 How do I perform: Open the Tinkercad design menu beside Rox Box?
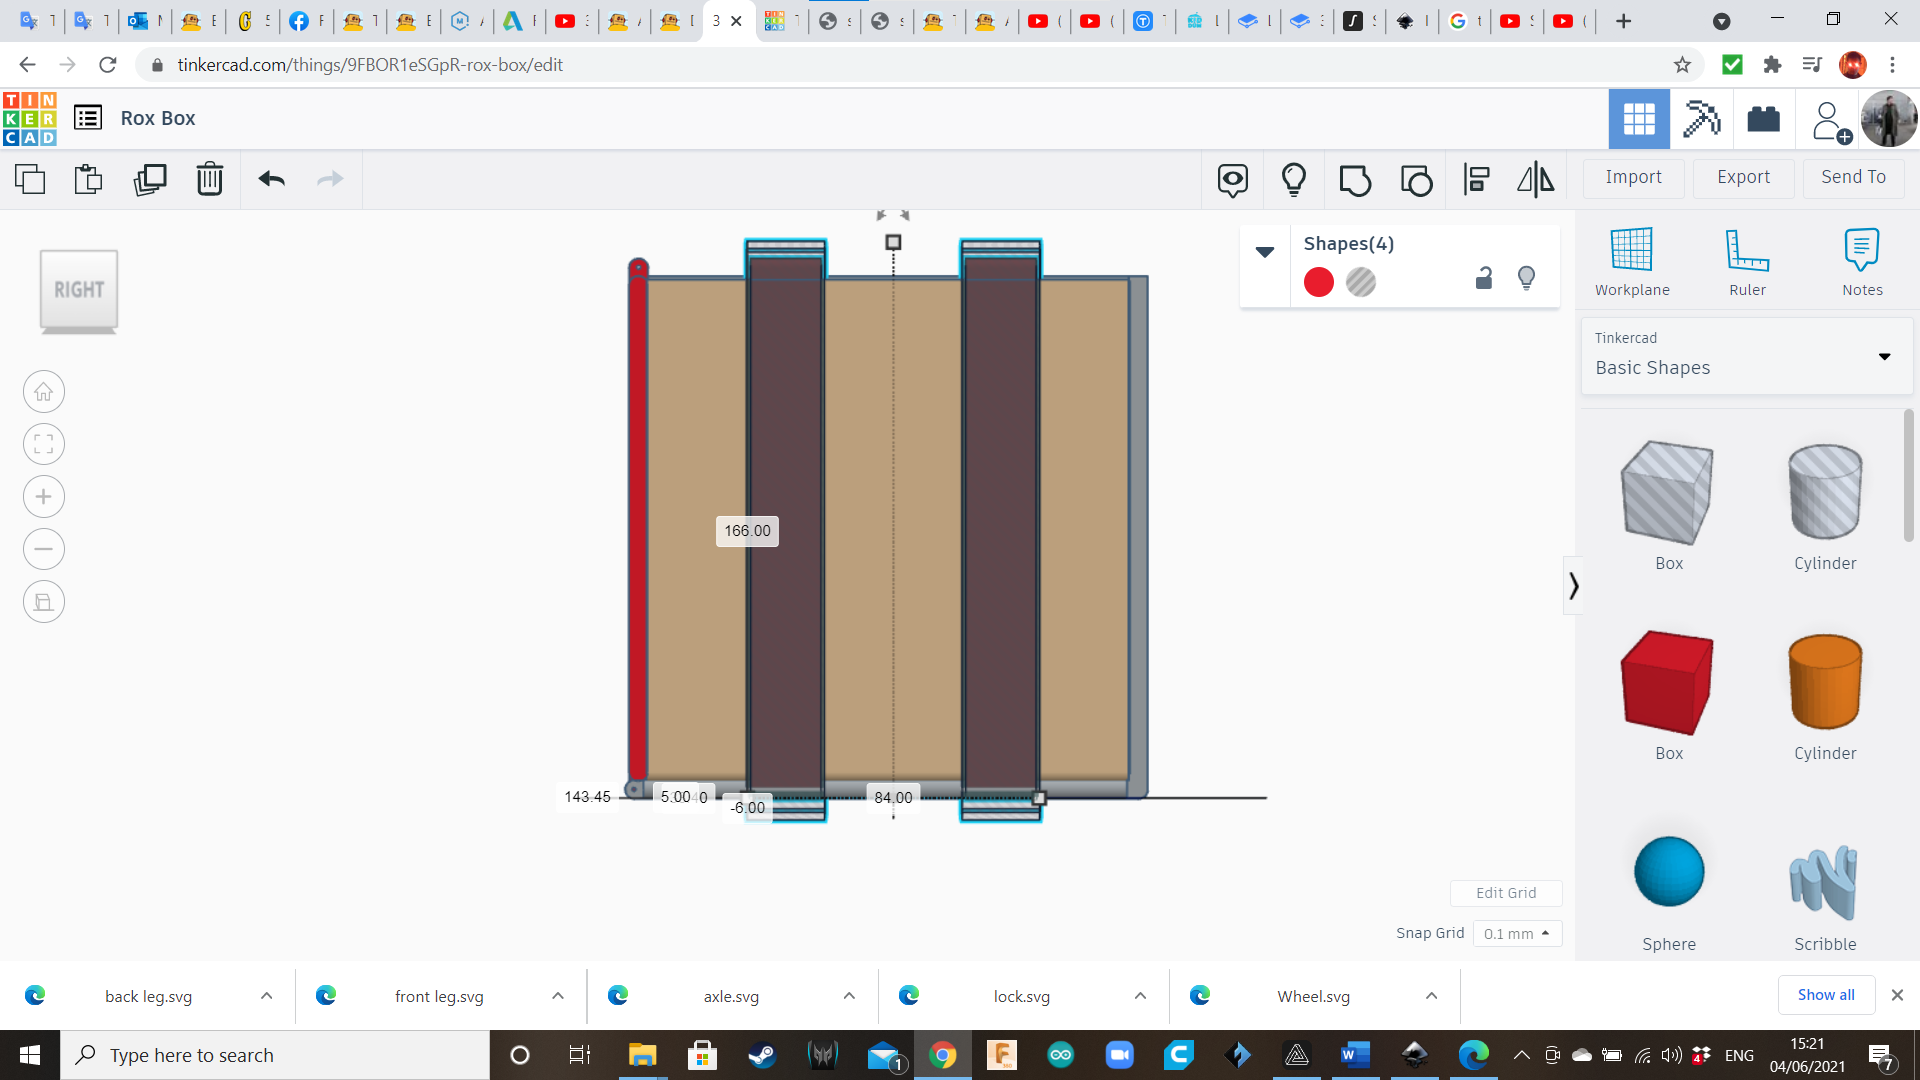(88, 117)
